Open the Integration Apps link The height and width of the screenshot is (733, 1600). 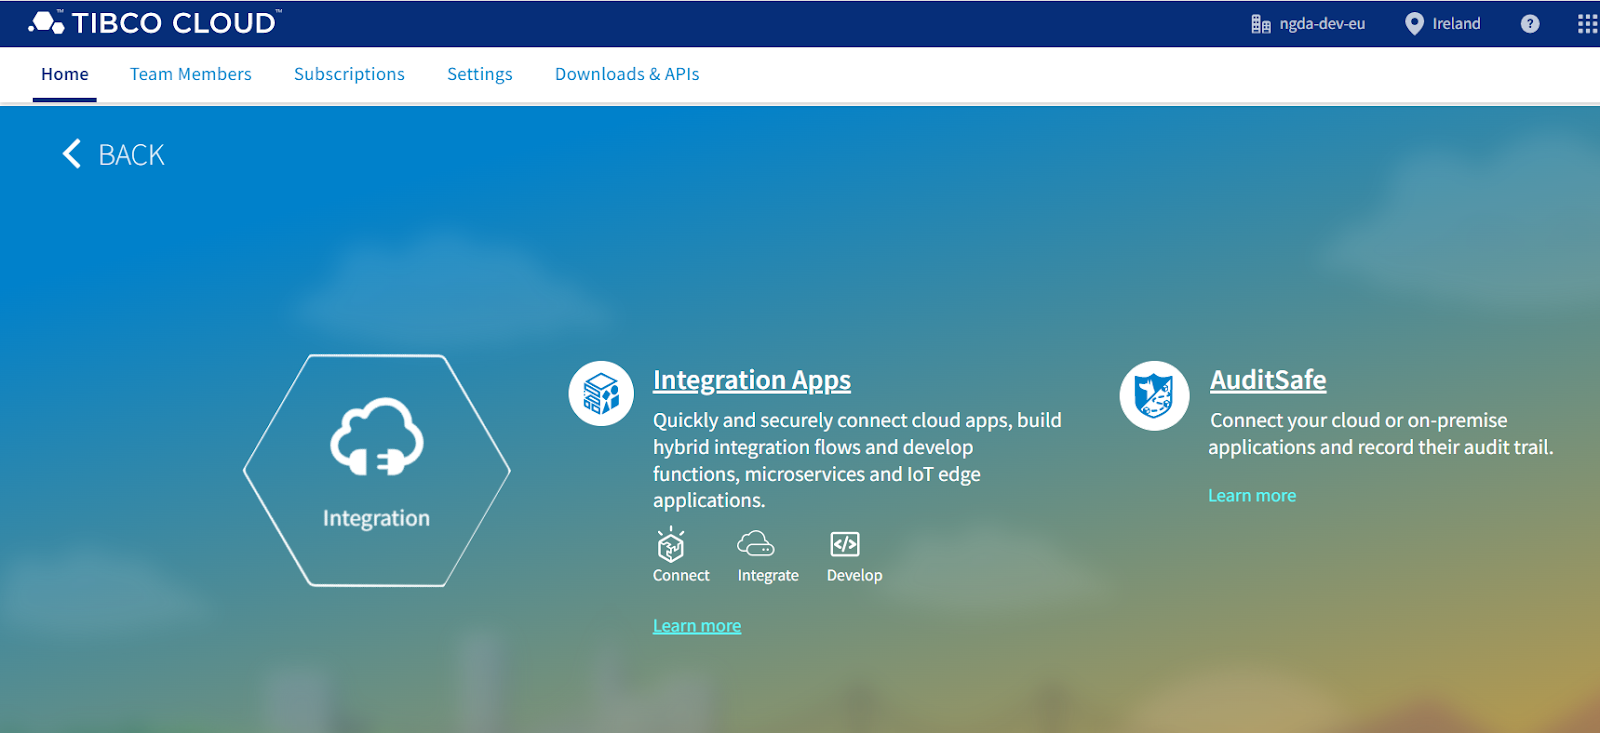point(752,380)
